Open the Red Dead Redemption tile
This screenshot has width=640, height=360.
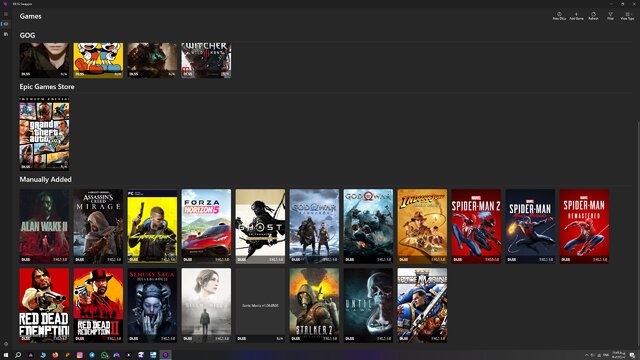point(44,305)
